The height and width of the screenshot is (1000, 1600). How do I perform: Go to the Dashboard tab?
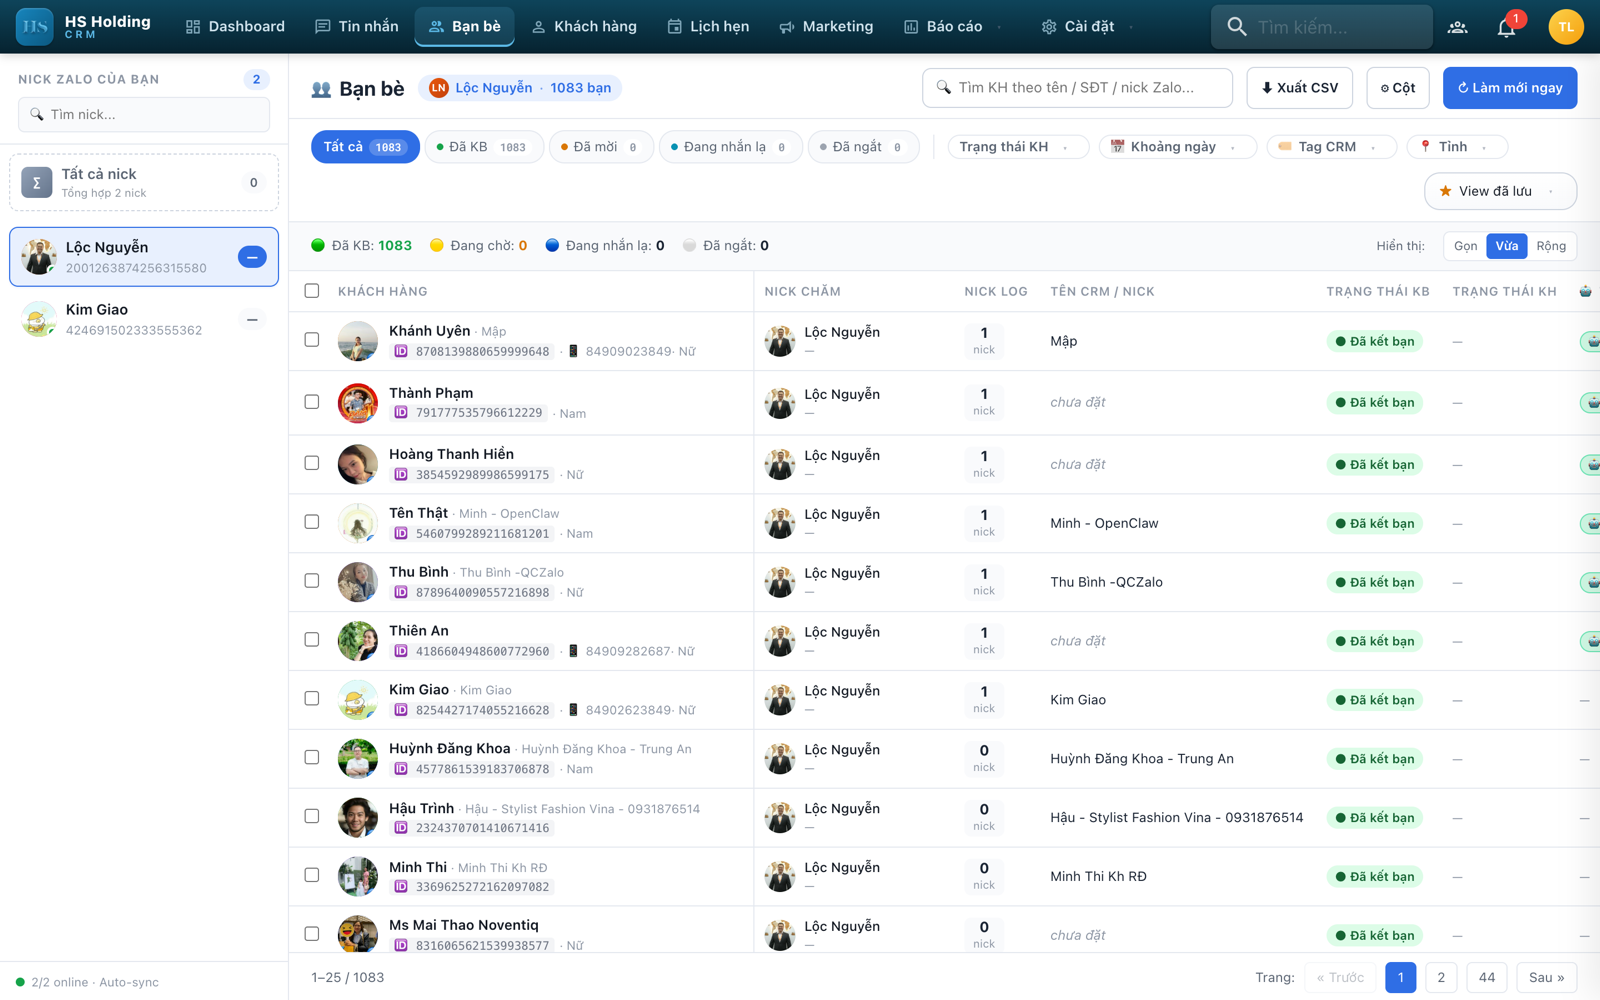click(235, 27)
